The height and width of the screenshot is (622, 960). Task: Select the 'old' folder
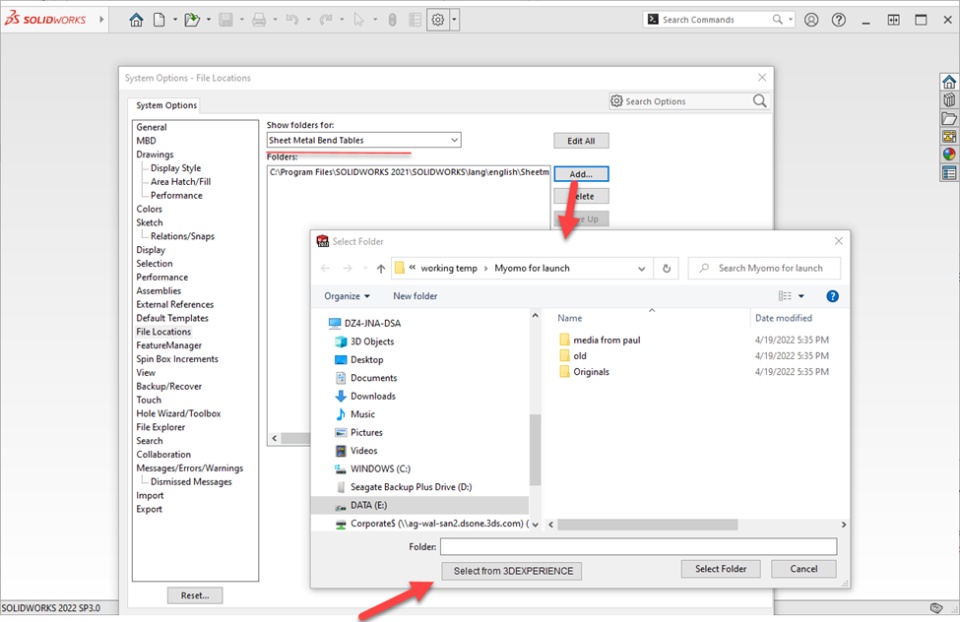[573, 356]
